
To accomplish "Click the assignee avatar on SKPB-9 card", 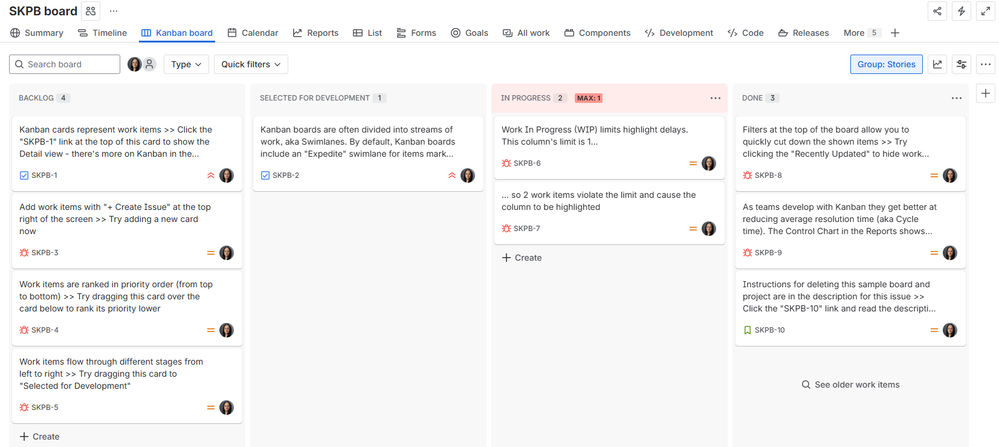I will click(950, 253).
